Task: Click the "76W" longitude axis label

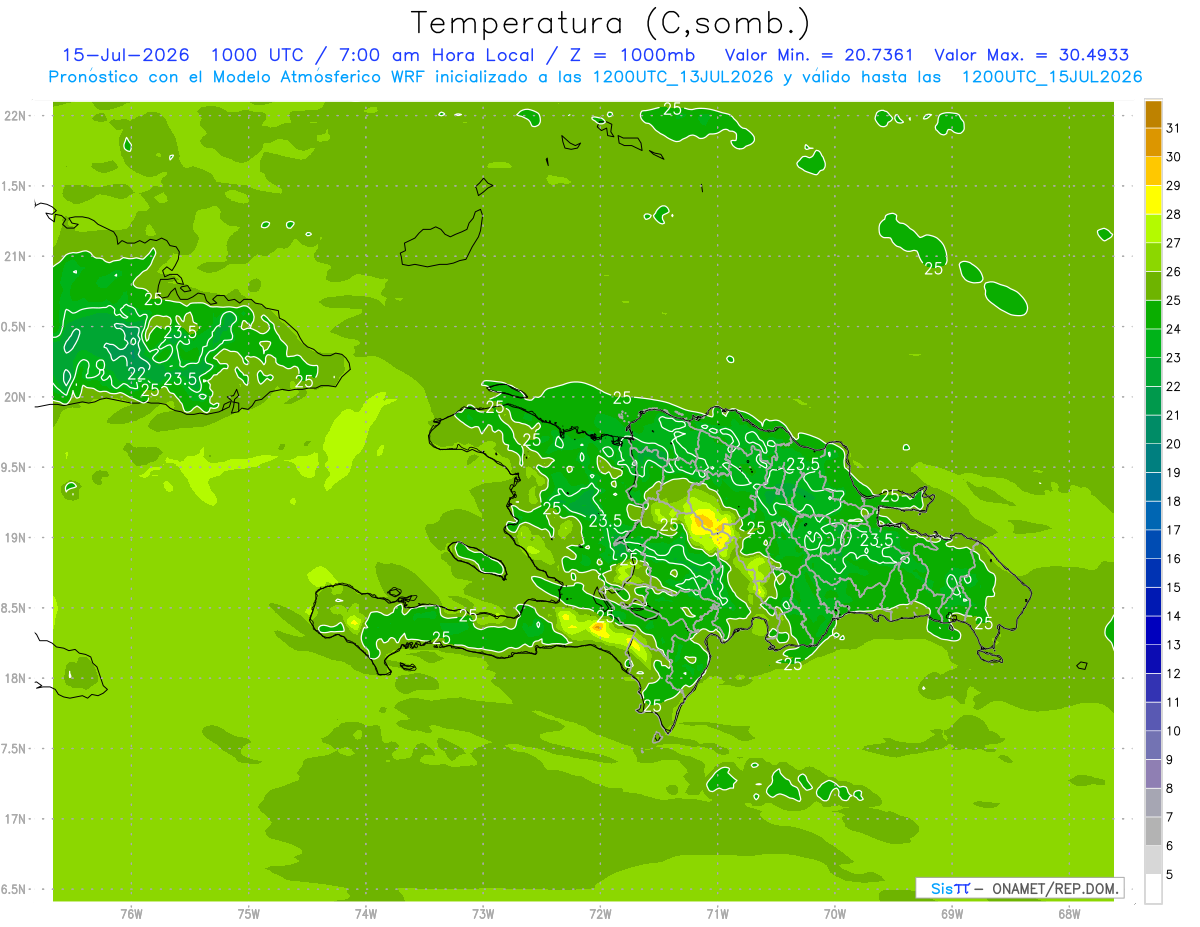Action: (131, 913)
